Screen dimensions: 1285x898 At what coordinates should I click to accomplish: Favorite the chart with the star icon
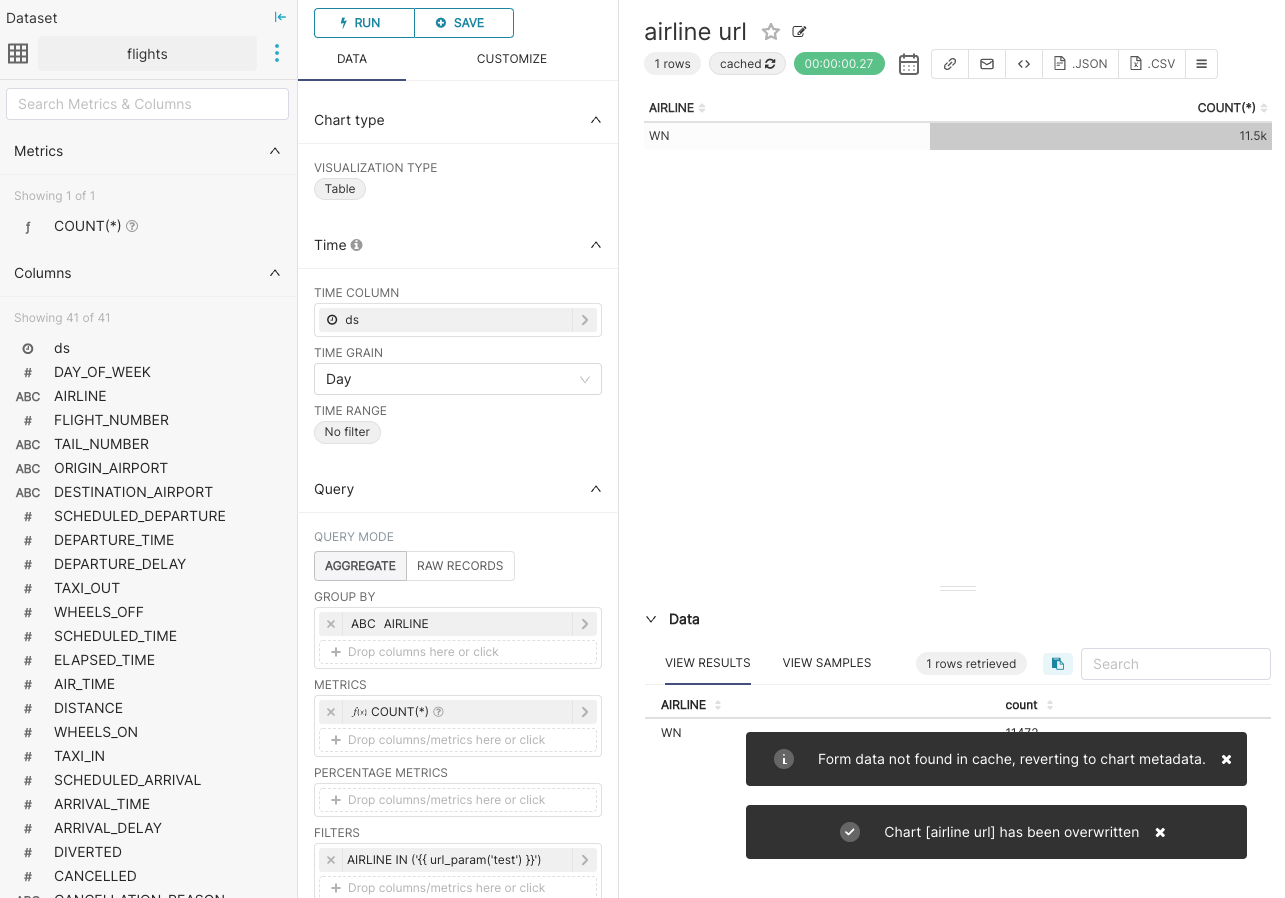[x=771, y=32]
